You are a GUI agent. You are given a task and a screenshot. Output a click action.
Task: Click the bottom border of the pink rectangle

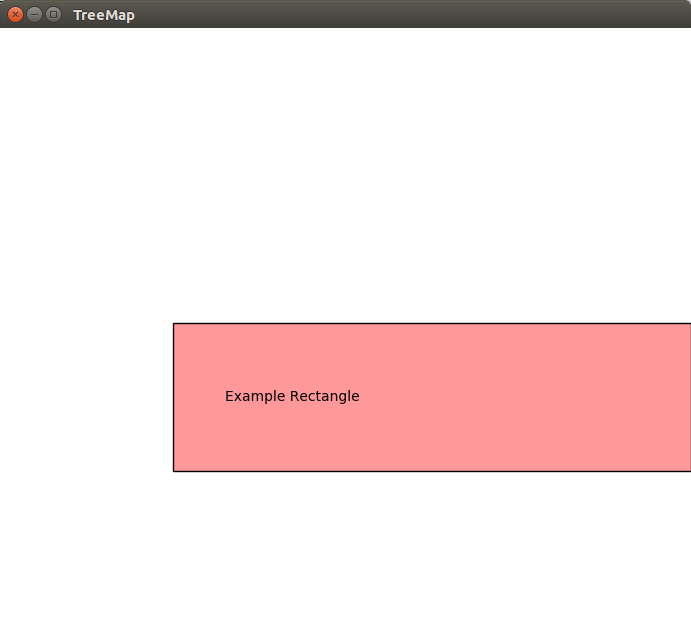[430, 470]
